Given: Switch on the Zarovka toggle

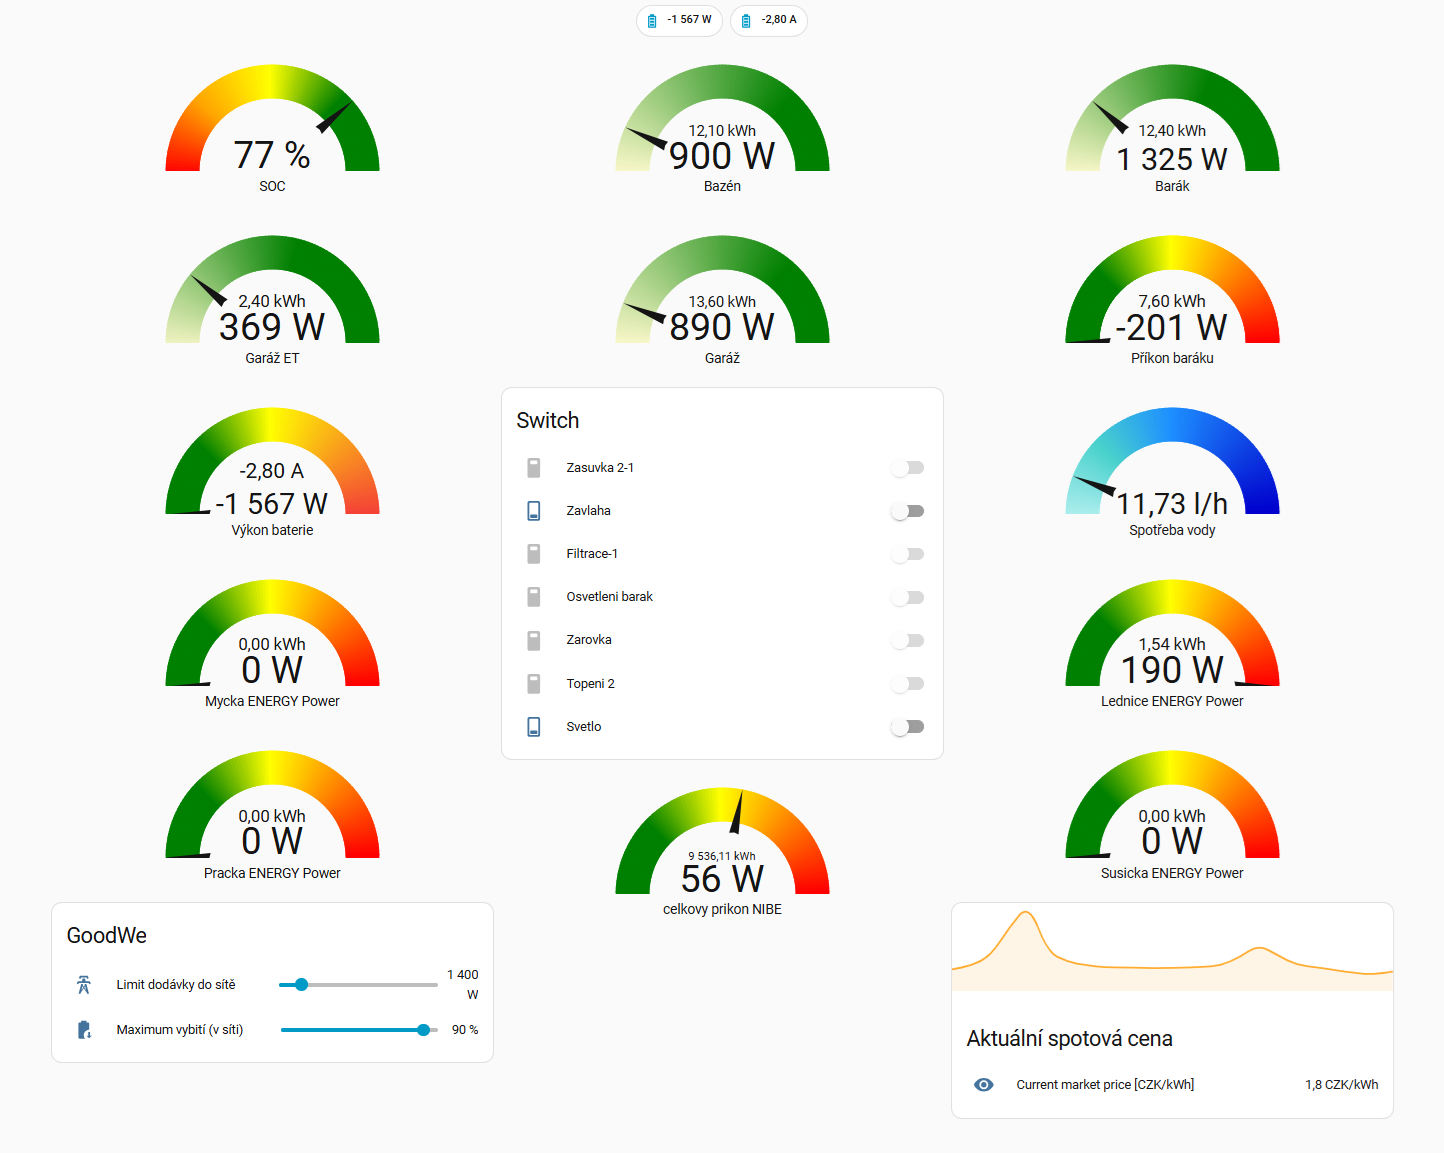Looking at the screenshot, I should (x=908, y=641).
